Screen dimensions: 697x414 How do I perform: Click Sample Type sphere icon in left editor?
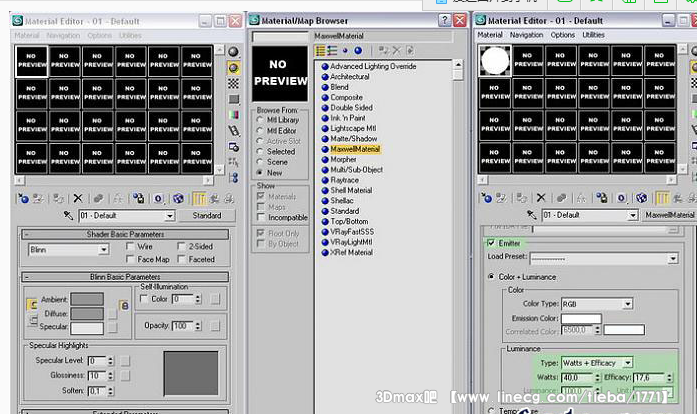click(233, 52)
